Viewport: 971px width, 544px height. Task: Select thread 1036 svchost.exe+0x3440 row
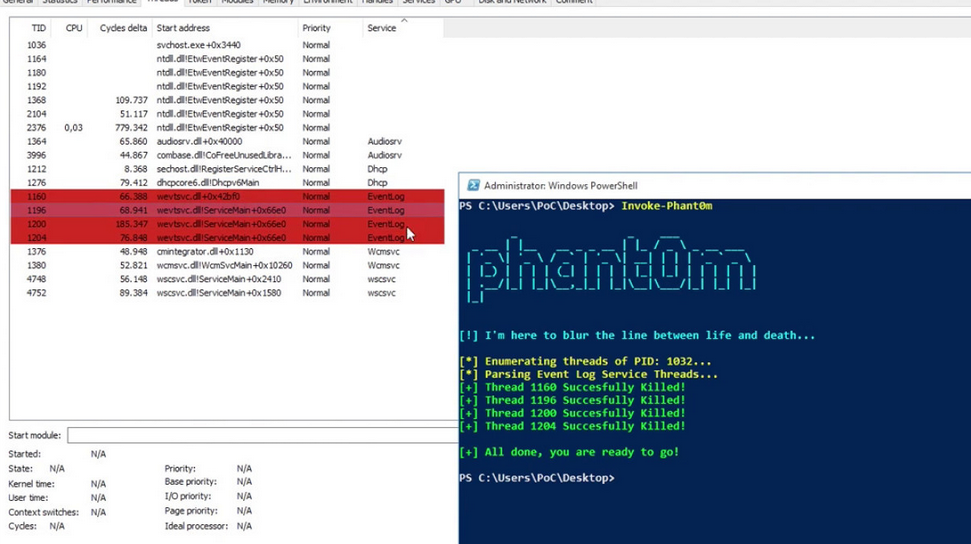(x=227, y=45)
